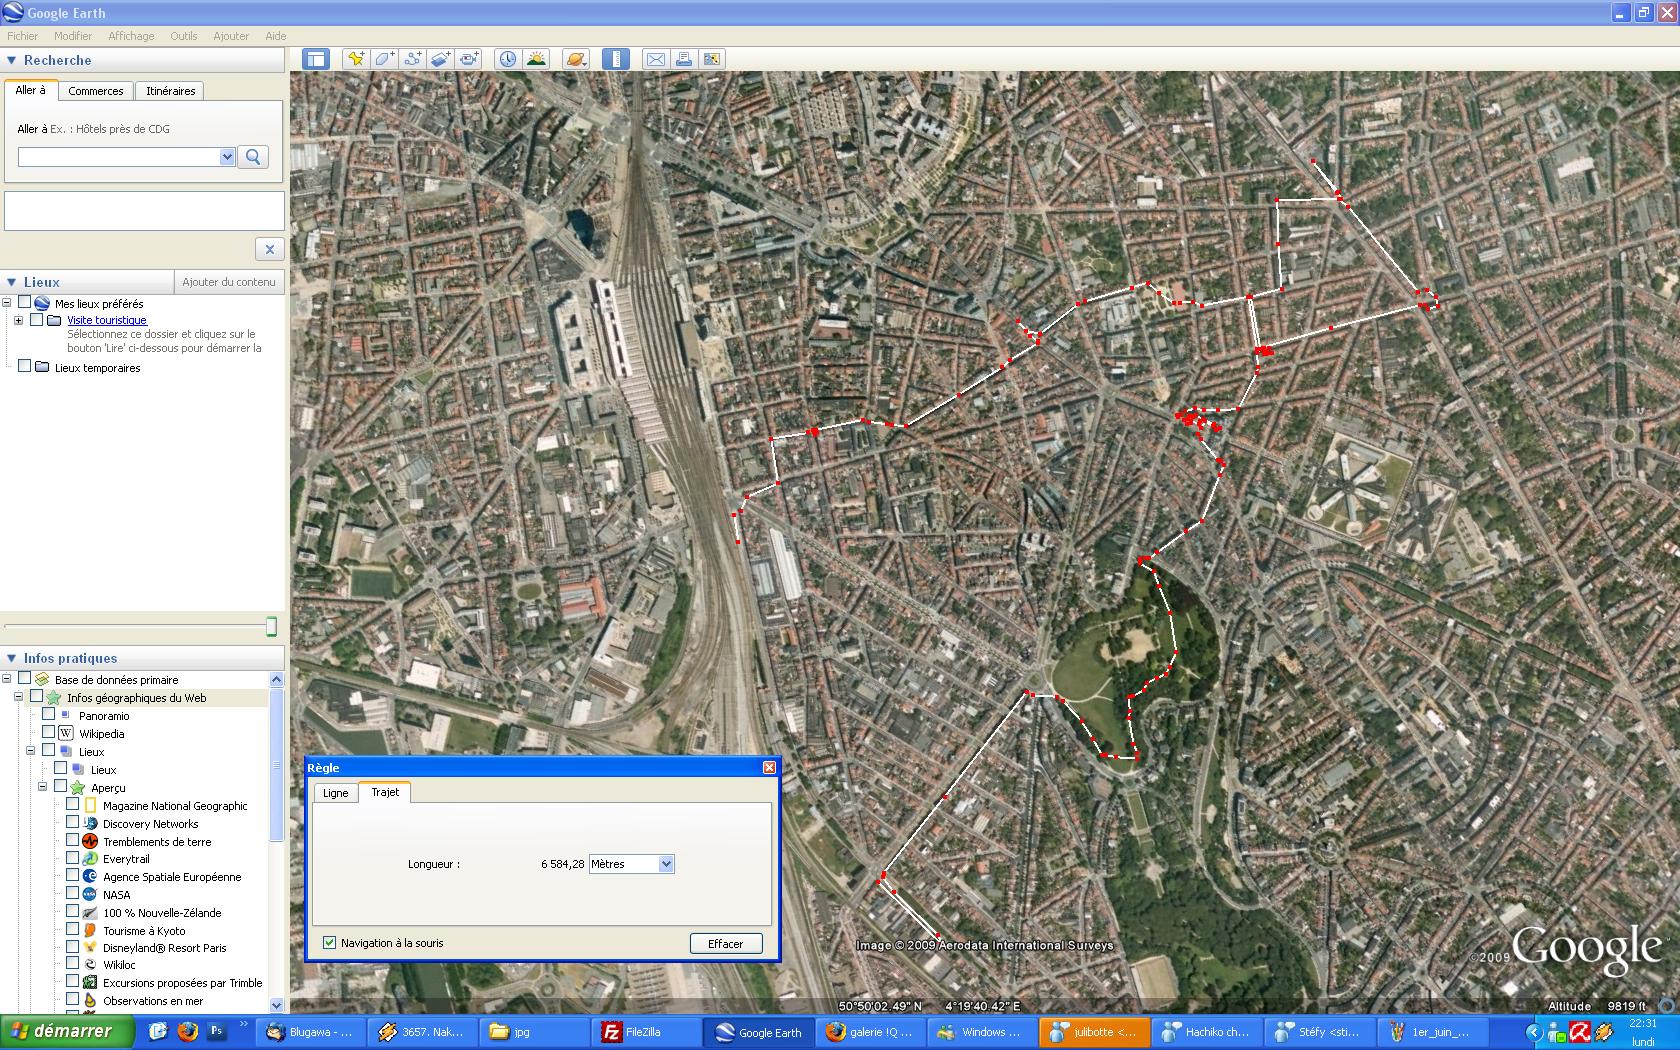View in Google Maps icon

point(712,59)
